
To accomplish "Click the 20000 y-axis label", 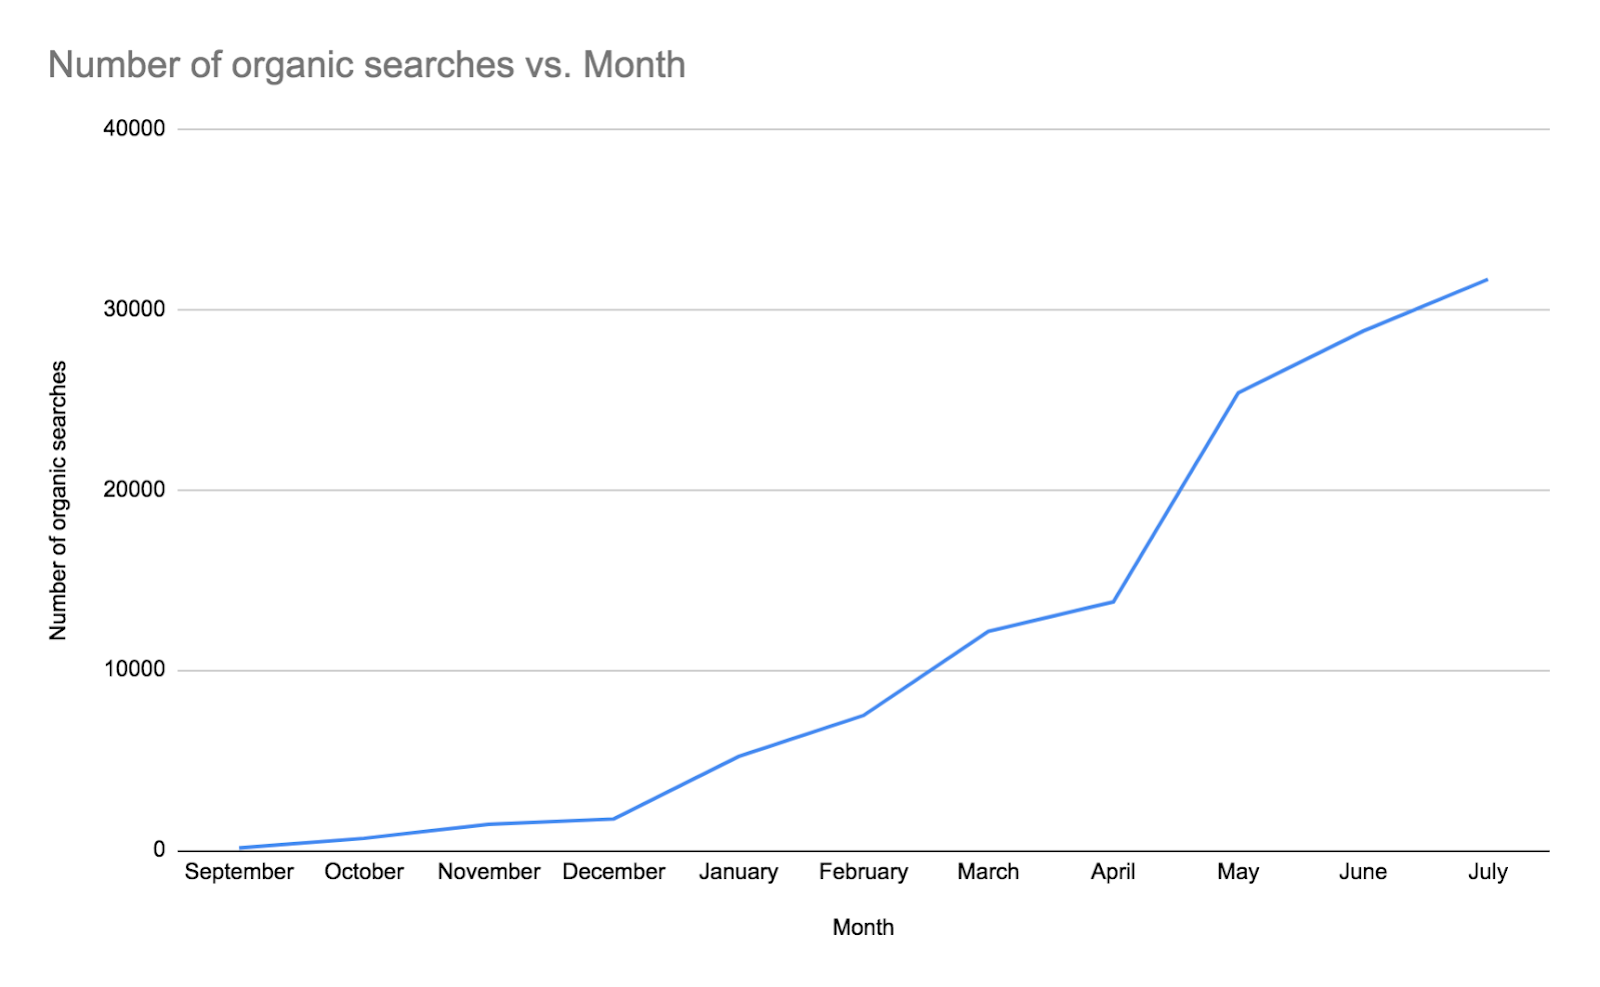I will pyautogui.click(x=134, y=490).
